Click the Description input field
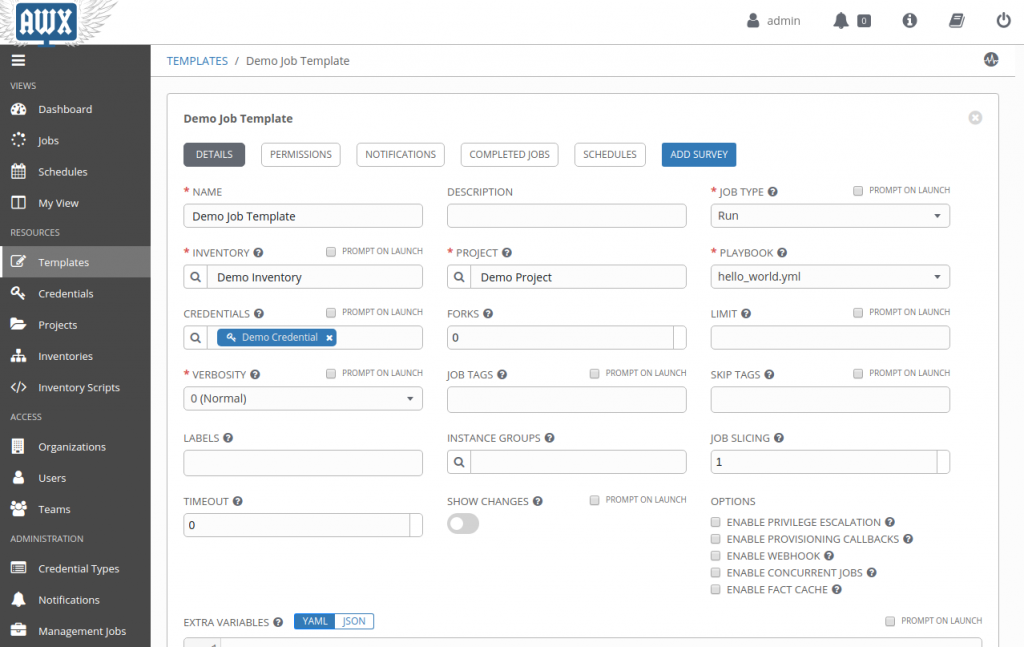This screenshot has width=1024, height=647. click(x=567, y=215)
